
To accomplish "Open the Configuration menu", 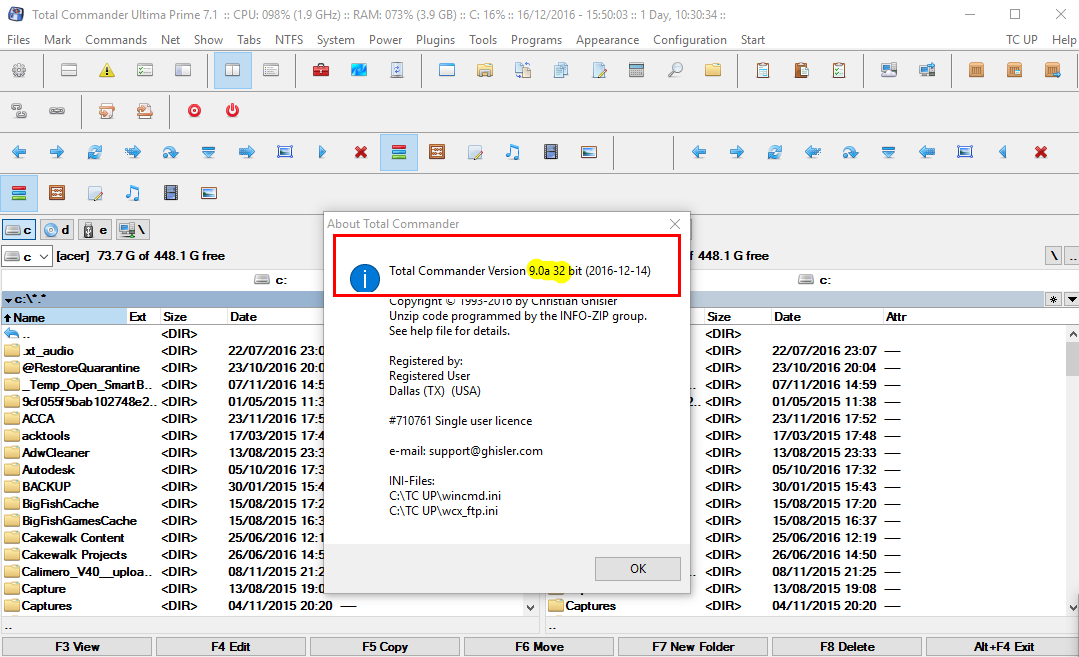I will tap(690, 40).
